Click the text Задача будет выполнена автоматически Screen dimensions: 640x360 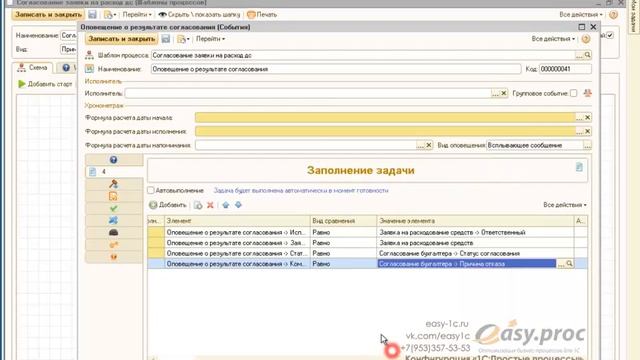coord(301,191)
